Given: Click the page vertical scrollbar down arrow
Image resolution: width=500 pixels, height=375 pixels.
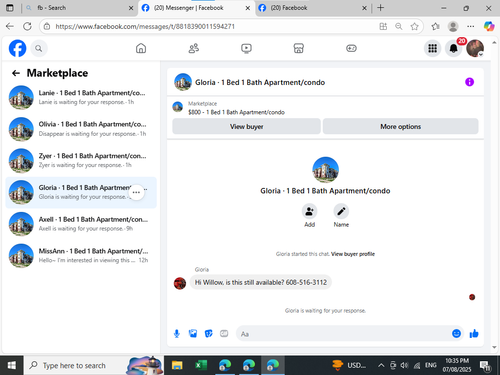Looking at the screenshot, I should tap(494, 347).
